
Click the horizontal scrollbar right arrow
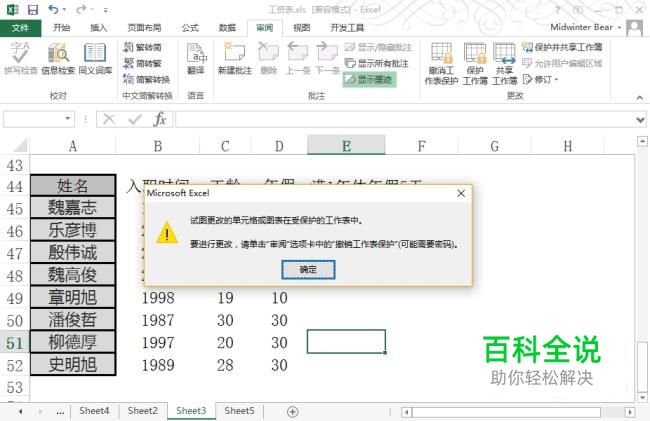pos(630,412)
